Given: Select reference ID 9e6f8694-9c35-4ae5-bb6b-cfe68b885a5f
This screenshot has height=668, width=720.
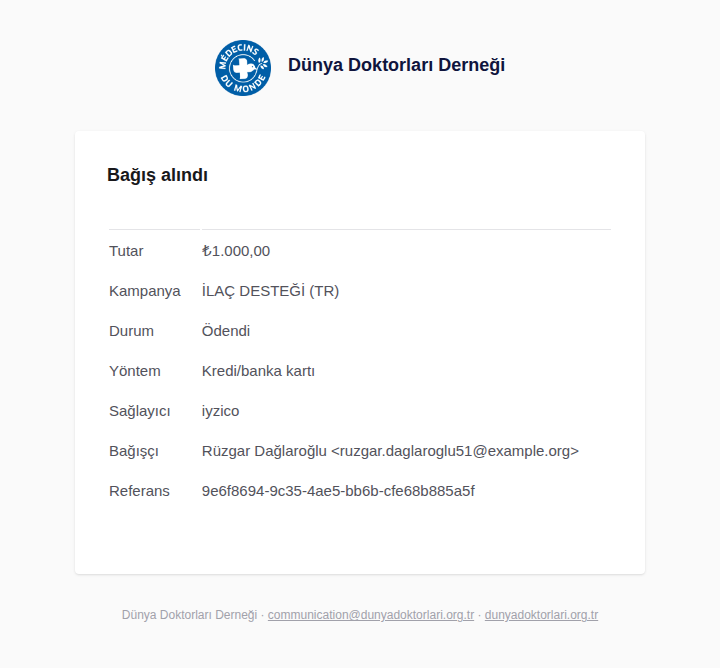Looking at the screenshot, I should (338, 491).
